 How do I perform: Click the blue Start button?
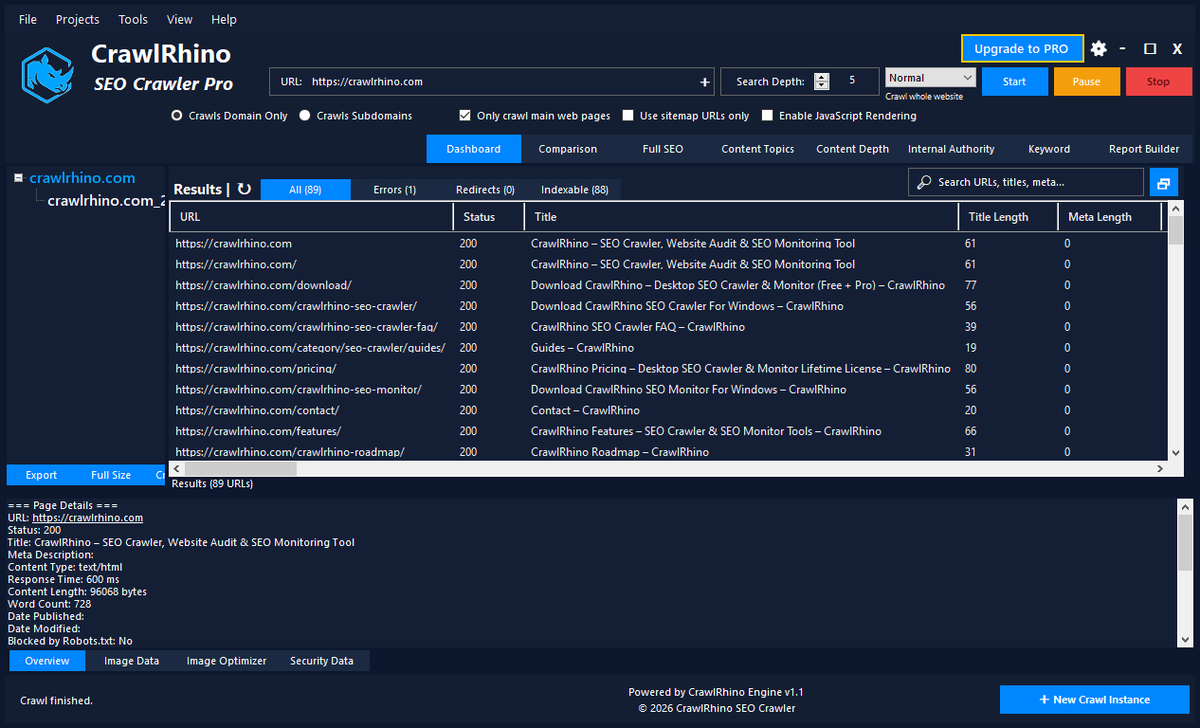point(1014,82)
